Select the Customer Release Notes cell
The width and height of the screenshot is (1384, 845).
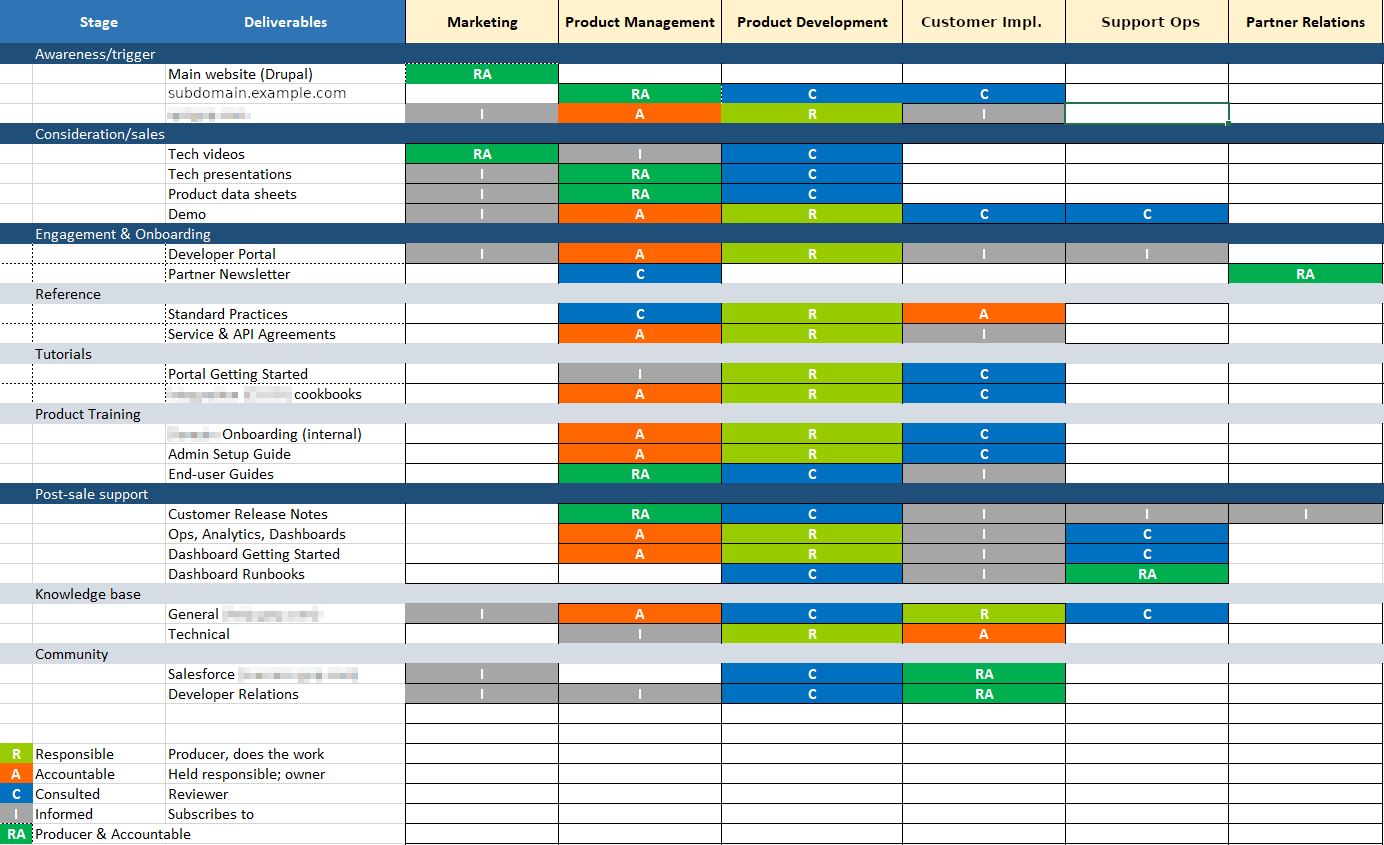click(x=285, y=514)
